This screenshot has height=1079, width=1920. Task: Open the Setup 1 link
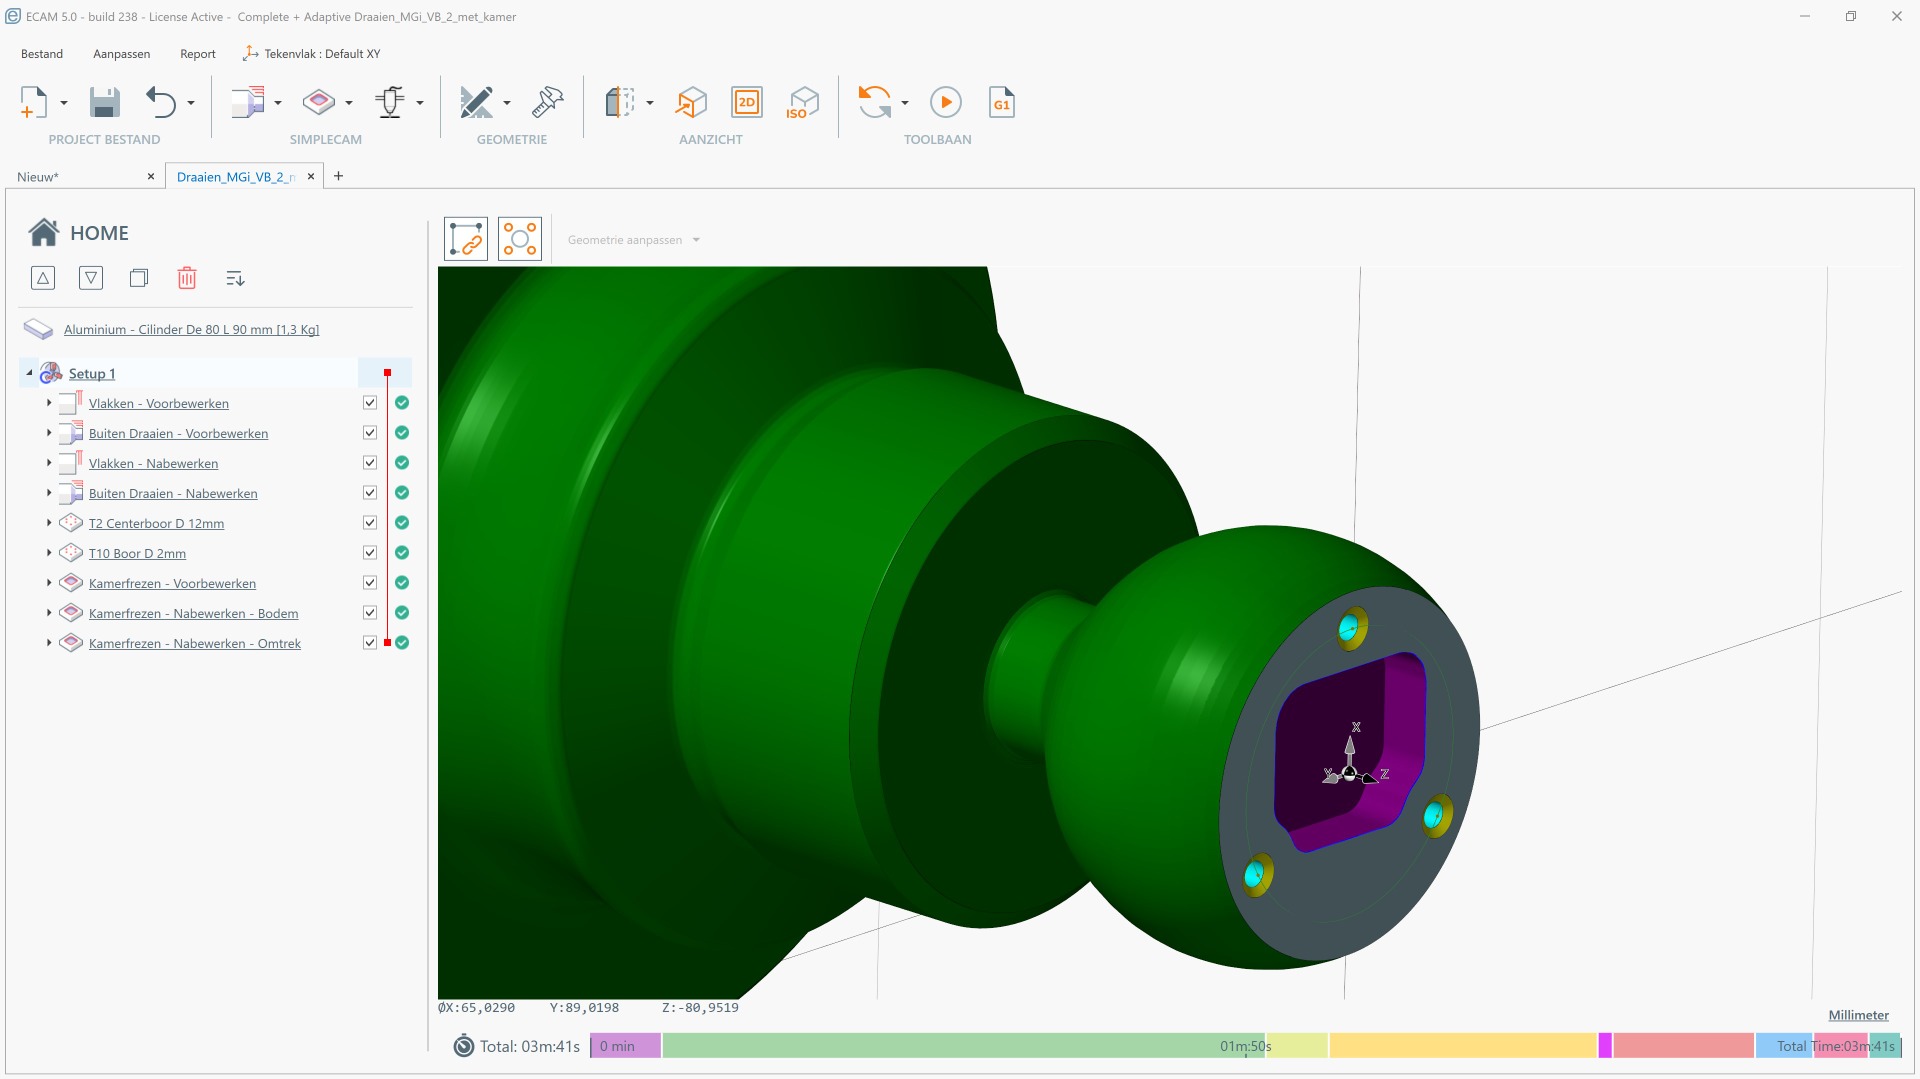tap(92, 373)
